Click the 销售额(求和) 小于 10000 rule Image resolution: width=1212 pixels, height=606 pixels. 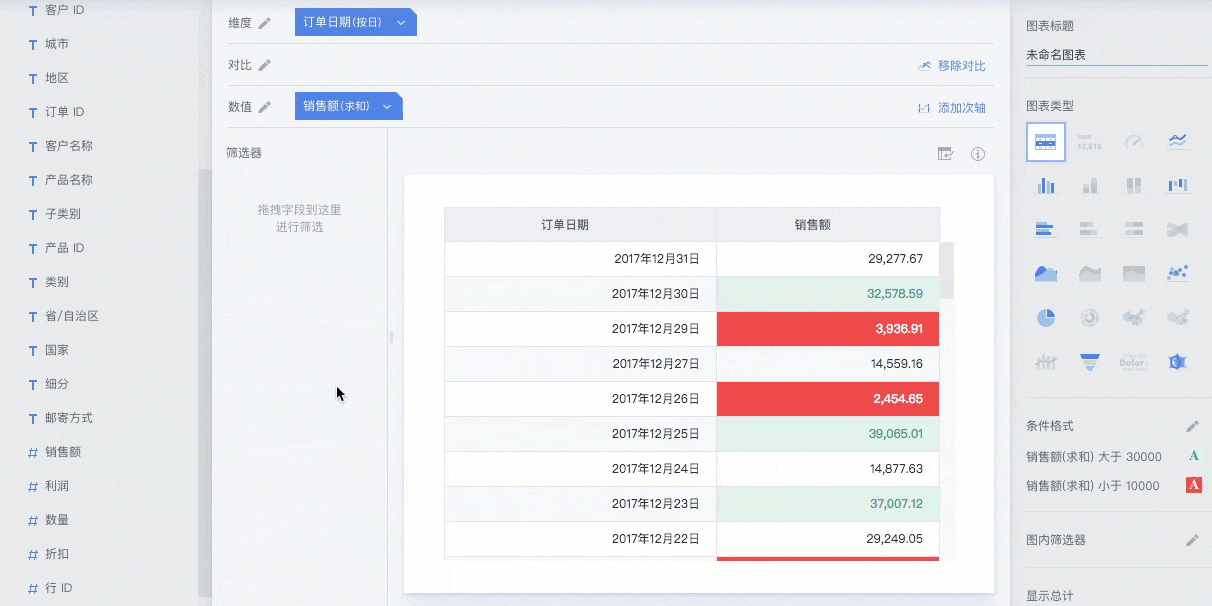tap(1093, 486)
